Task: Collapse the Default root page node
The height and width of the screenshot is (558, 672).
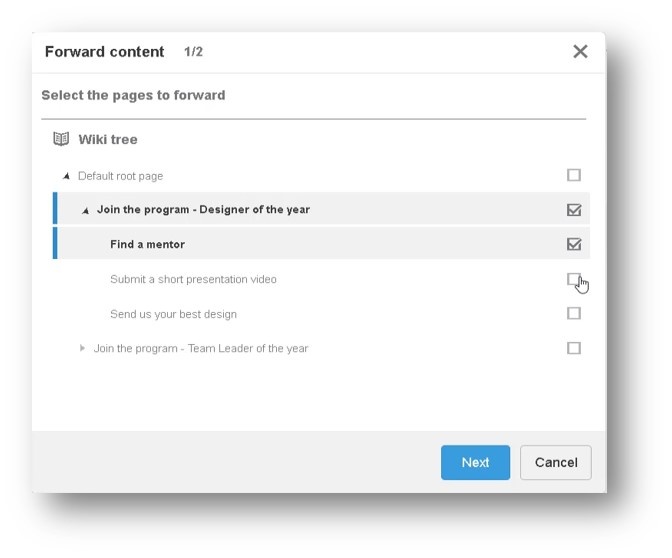Action: tap(66, 176)
